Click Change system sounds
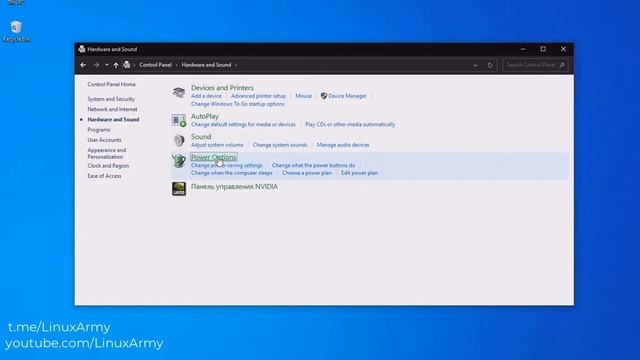Viewport: 640px width, 360px height. click(280, 145)
